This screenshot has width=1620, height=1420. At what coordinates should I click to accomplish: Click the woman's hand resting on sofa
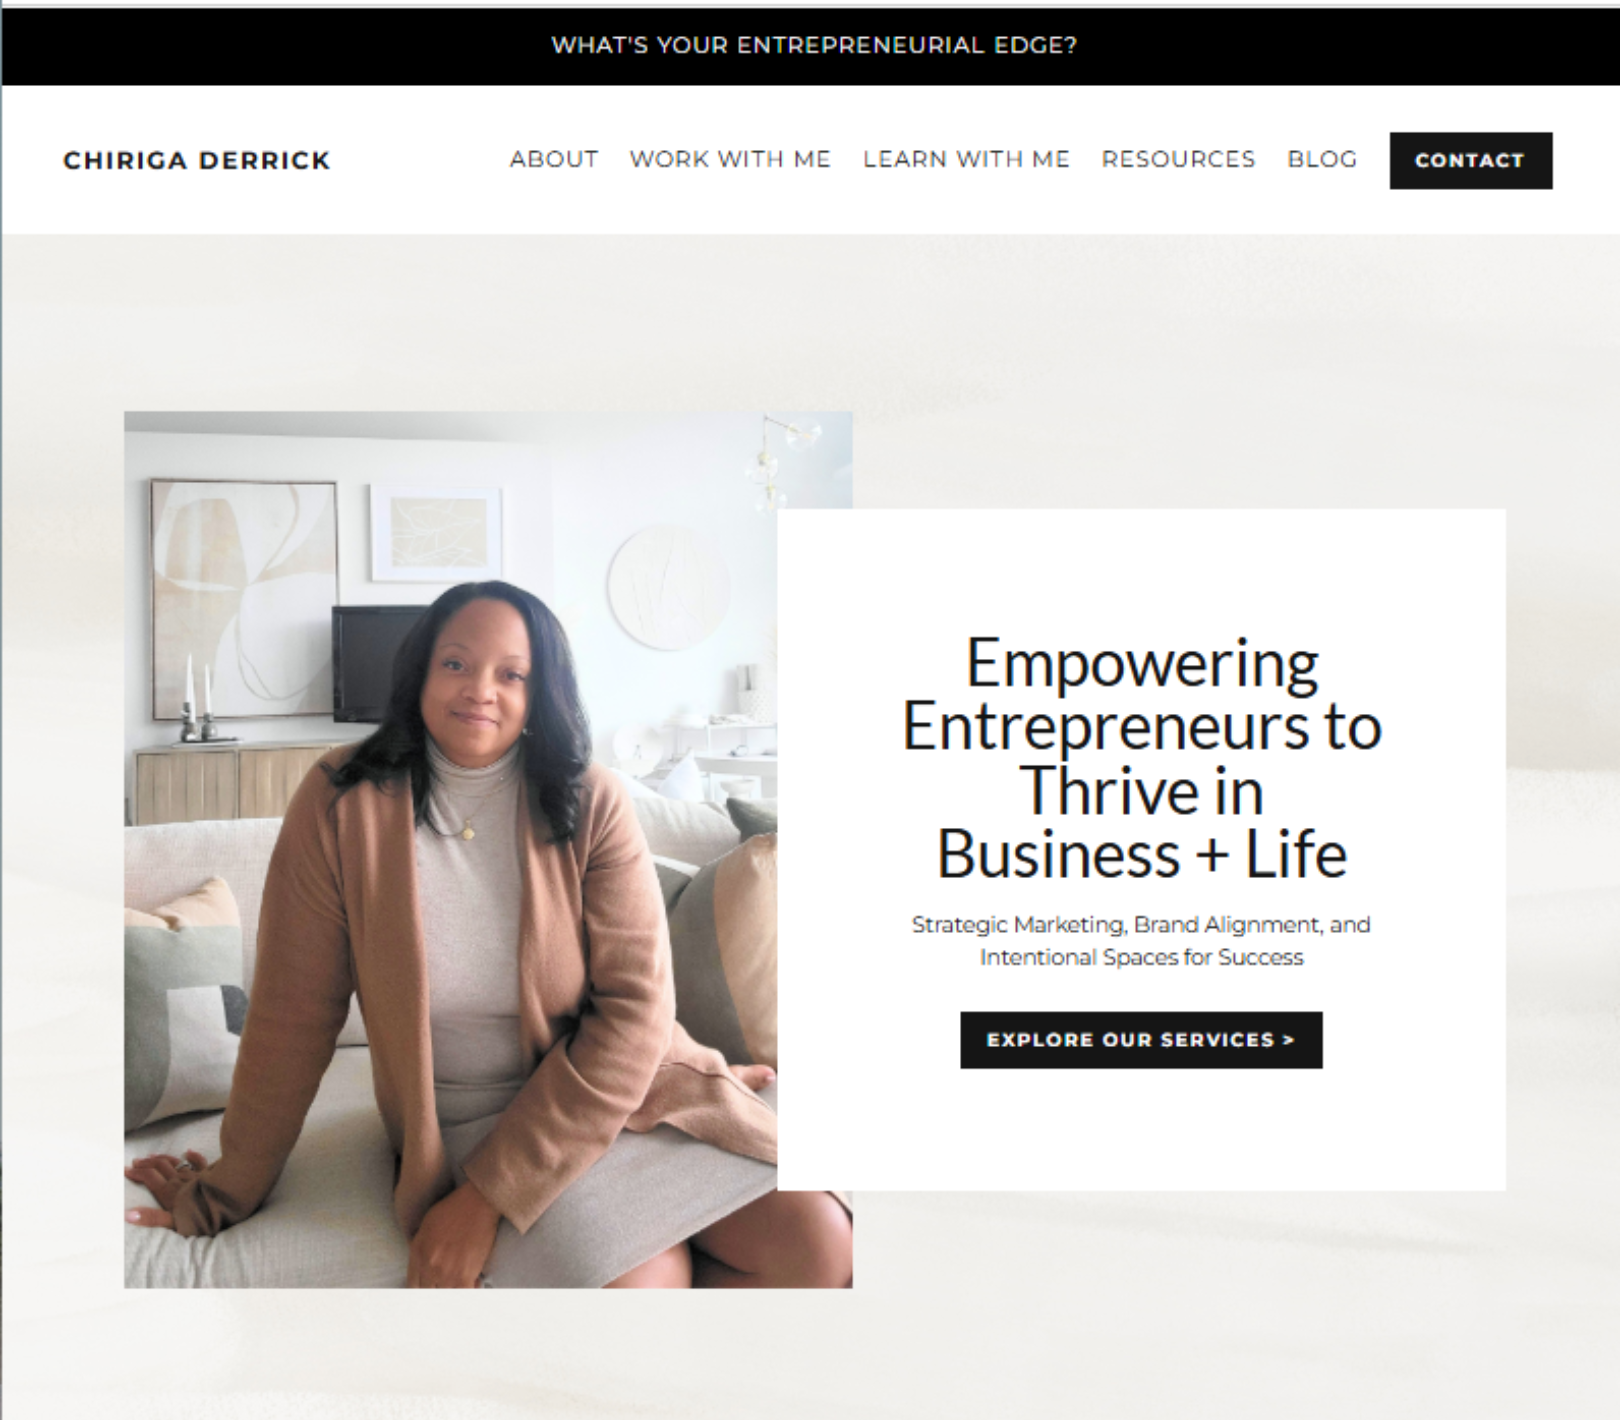click(165, 1182)
